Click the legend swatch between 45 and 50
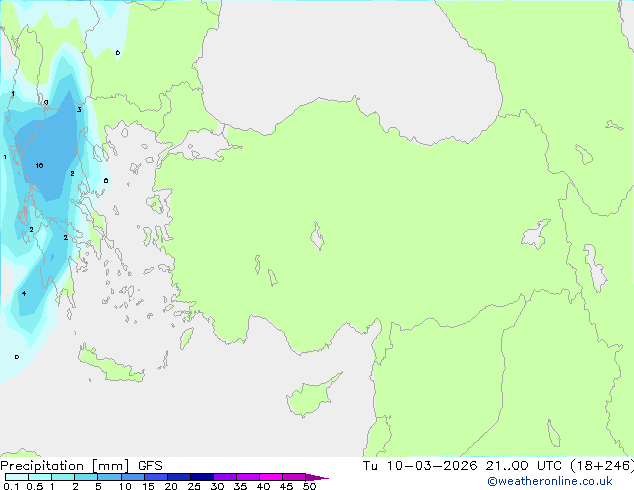The height and width of the screenshot is (490, 634). (294, 477)
